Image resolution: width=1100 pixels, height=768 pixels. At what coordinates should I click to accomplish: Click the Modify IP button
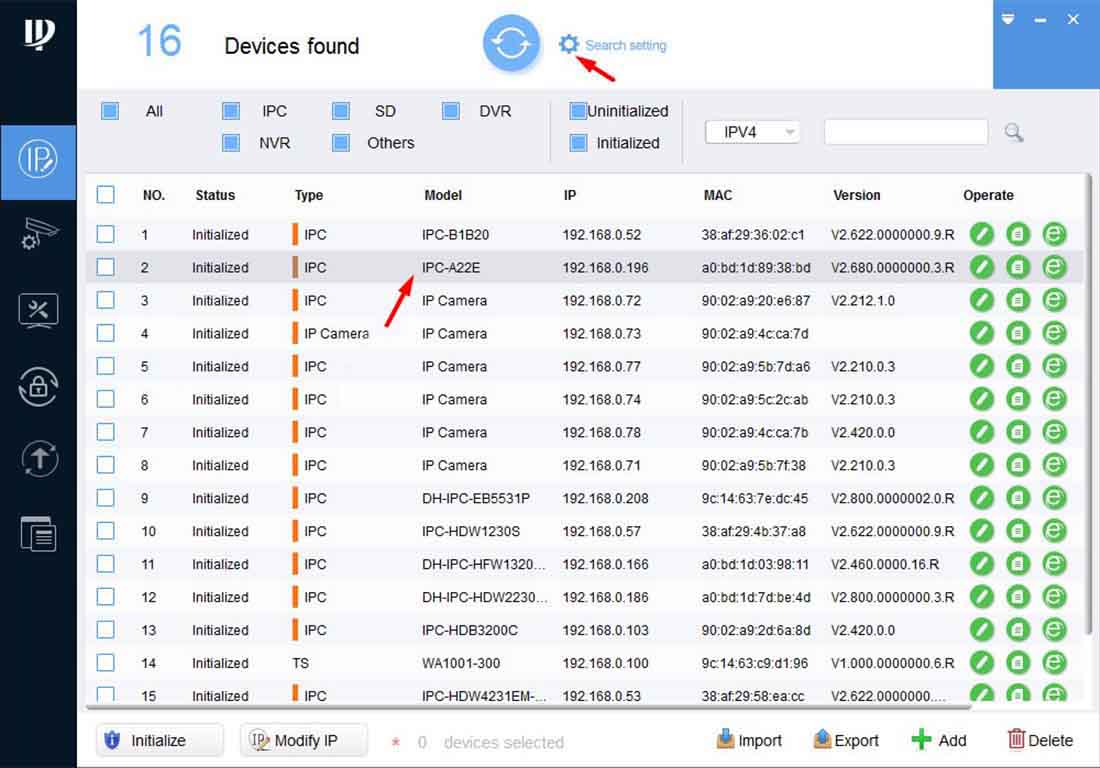pos(304,741)
